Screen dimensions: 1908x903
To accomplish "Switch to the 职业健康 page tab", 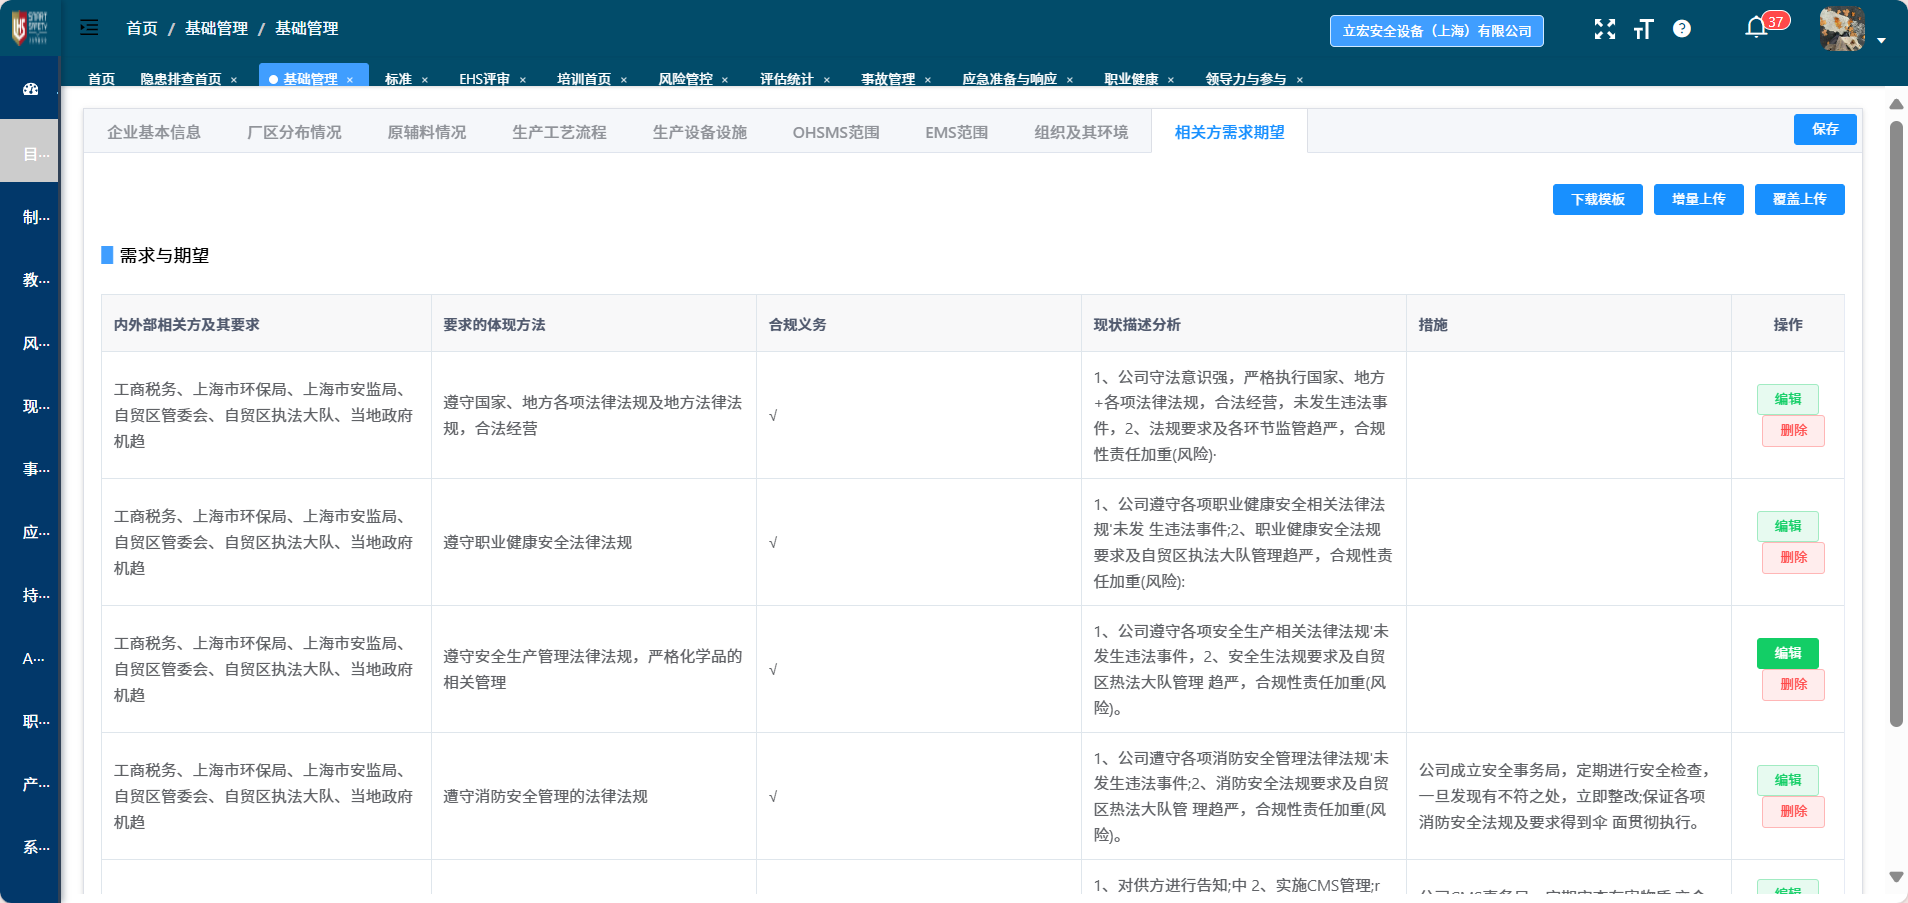I will point(1131,79).
